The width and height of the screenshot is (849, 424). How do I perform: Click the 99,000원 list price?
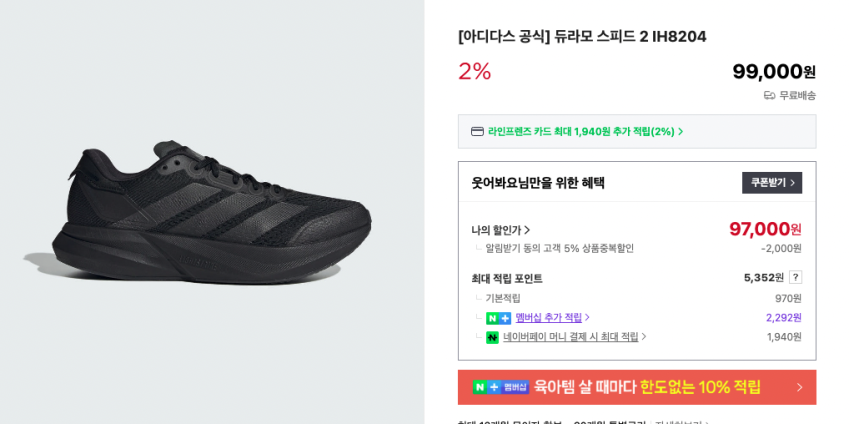coord(773,71)
